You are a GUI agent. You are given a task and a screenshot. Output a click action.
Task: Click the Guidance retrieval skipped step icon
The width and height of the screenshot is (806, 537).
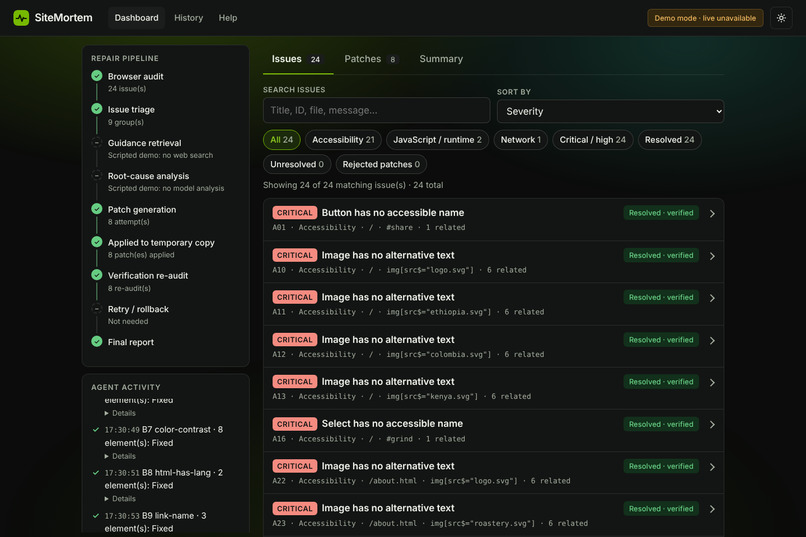97,142
